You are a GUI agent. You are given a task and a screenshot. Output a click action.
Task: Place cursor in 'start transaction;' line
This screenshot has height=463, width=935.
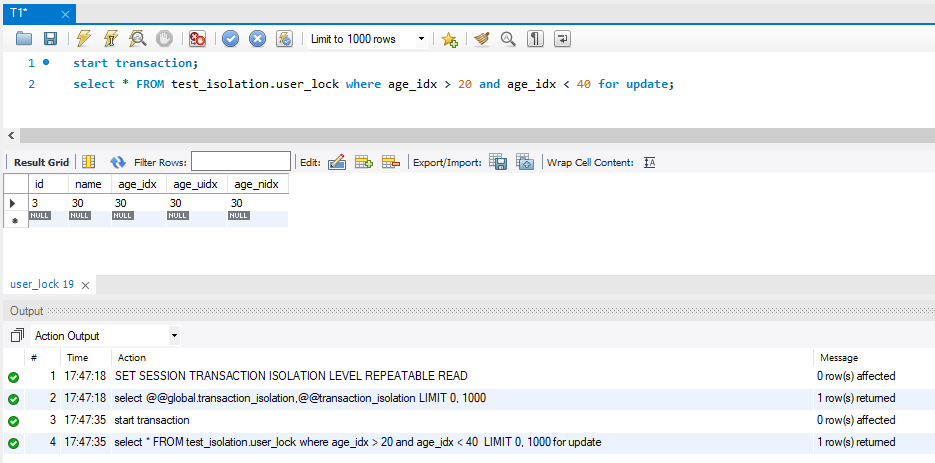135,63
